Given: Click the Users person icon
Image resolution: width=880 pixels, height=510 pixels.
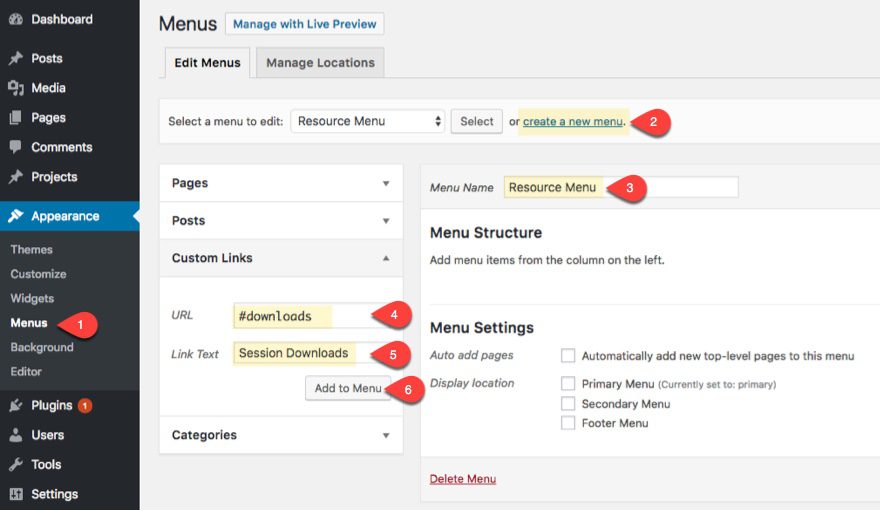Looking at the screenshot, I should [x=16, y=435].
